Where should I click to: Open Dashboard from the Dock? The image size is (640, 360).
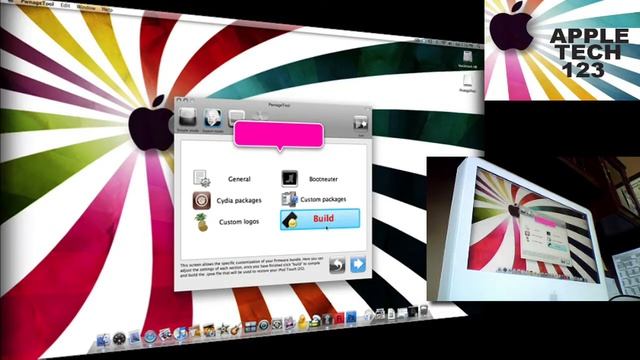click(x=119, y=339)
